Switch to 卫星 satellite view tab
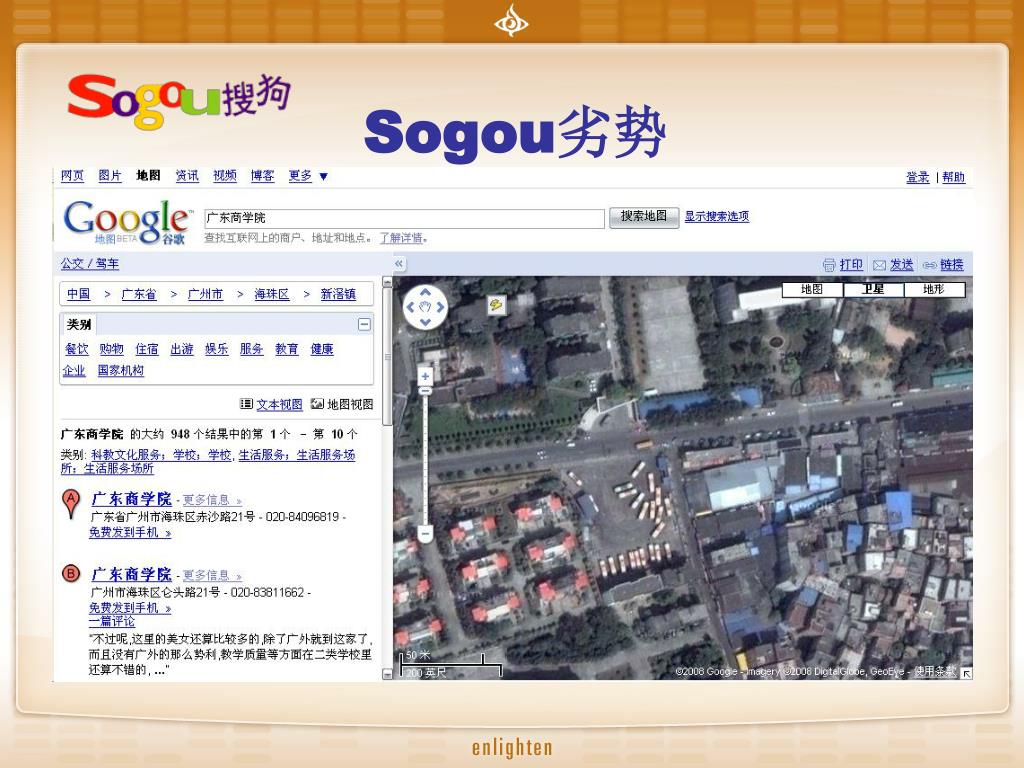Screen dimensions: 1024x768 coord(873,289)
